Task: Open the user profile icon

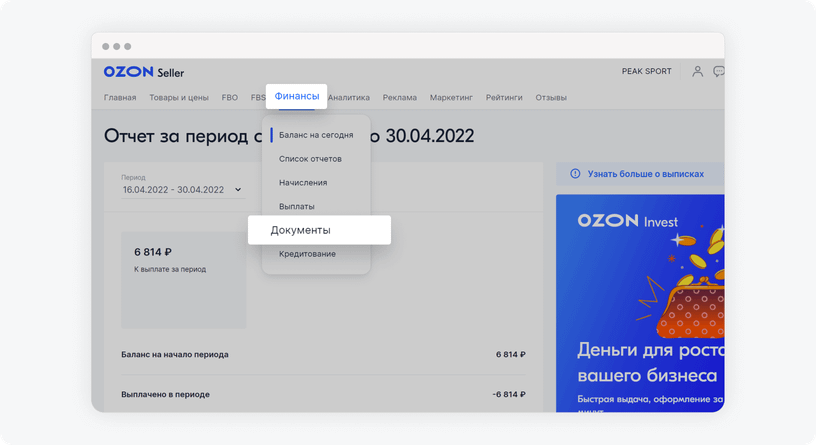Action: pyautogui.click(x=697, y=71)
